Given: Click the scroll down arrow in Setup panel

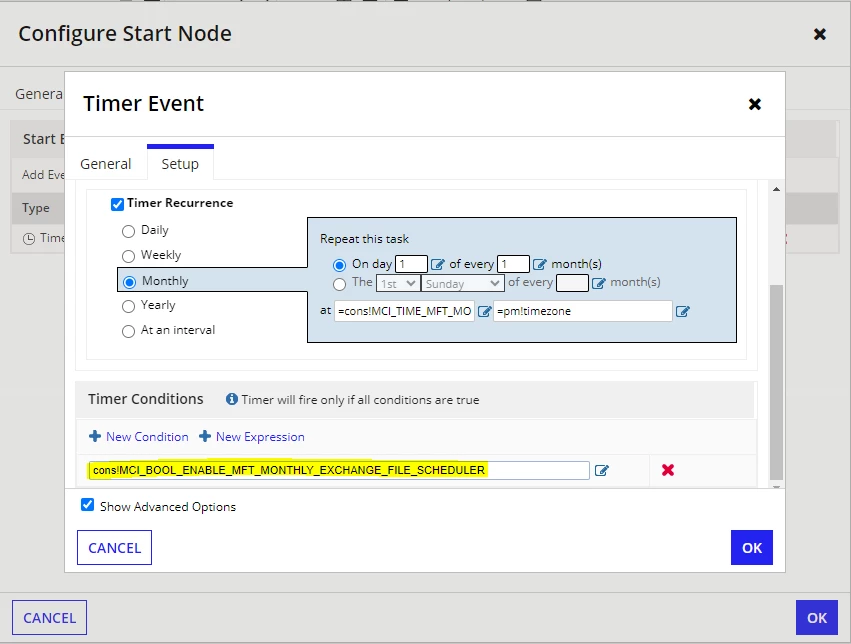Looking at the screenshot, I should click(777, 486).
